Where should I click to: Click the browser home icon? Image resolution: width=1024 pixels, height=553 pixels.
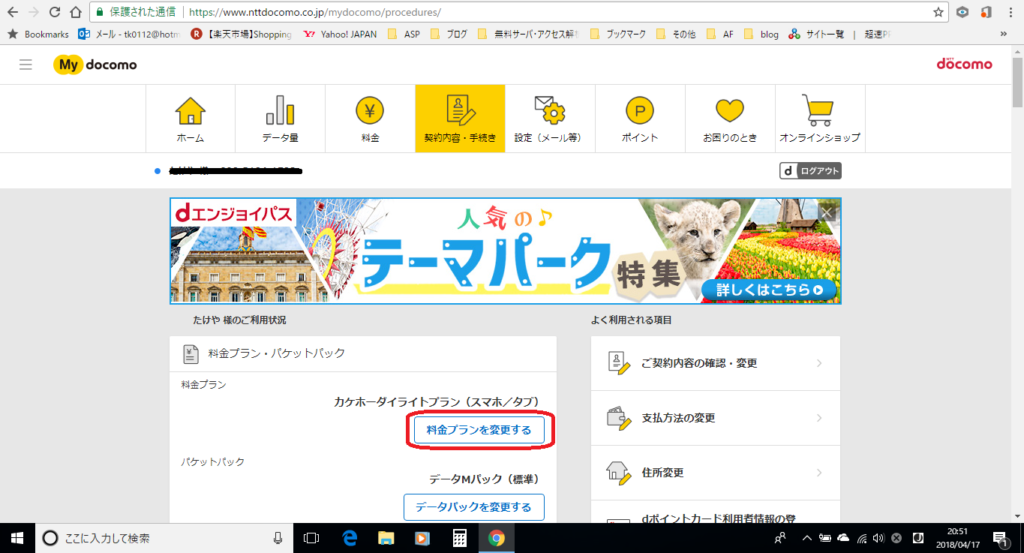76,12
